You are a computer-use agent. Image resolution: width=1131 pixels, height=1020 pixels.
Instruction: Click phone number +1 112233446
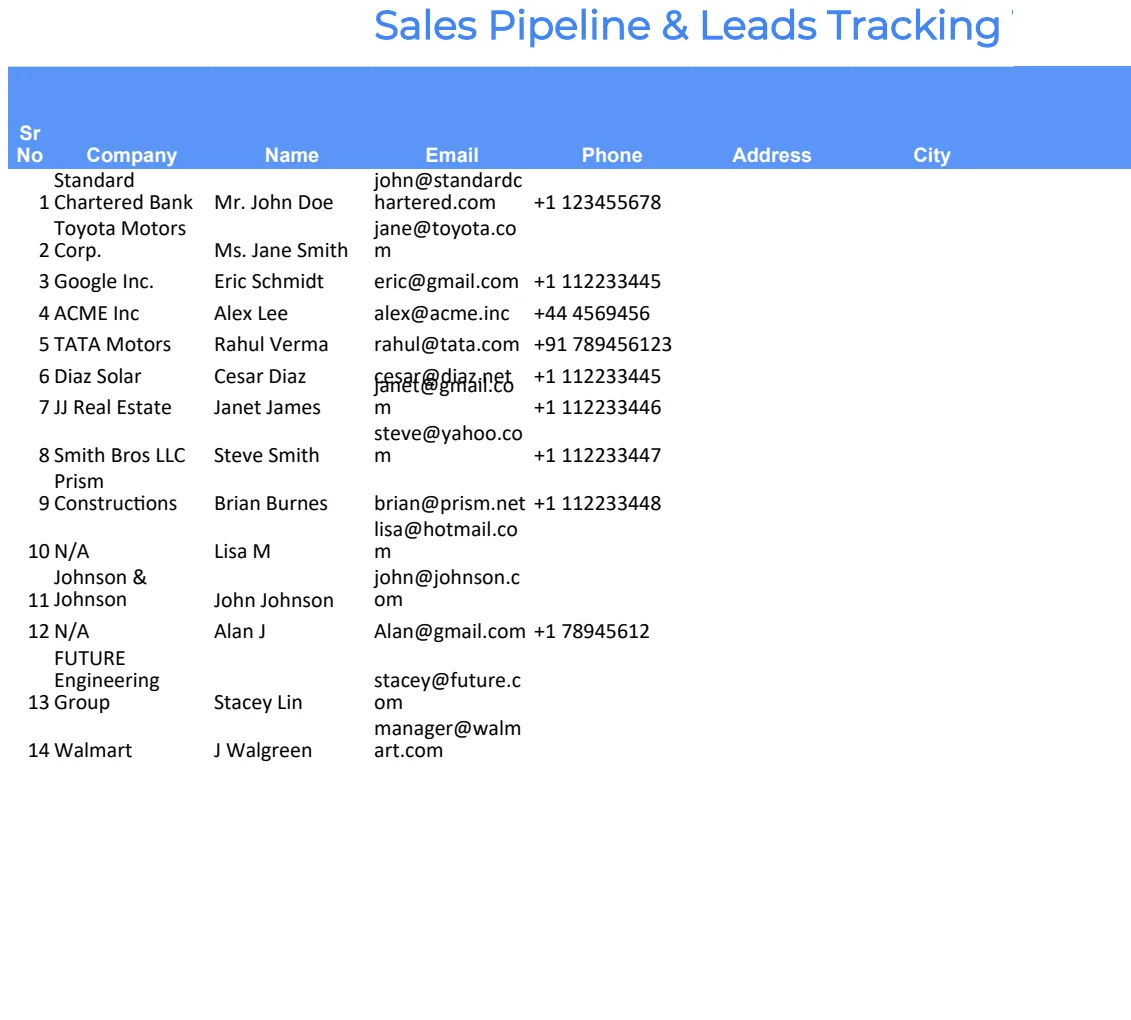click(597, 408)
